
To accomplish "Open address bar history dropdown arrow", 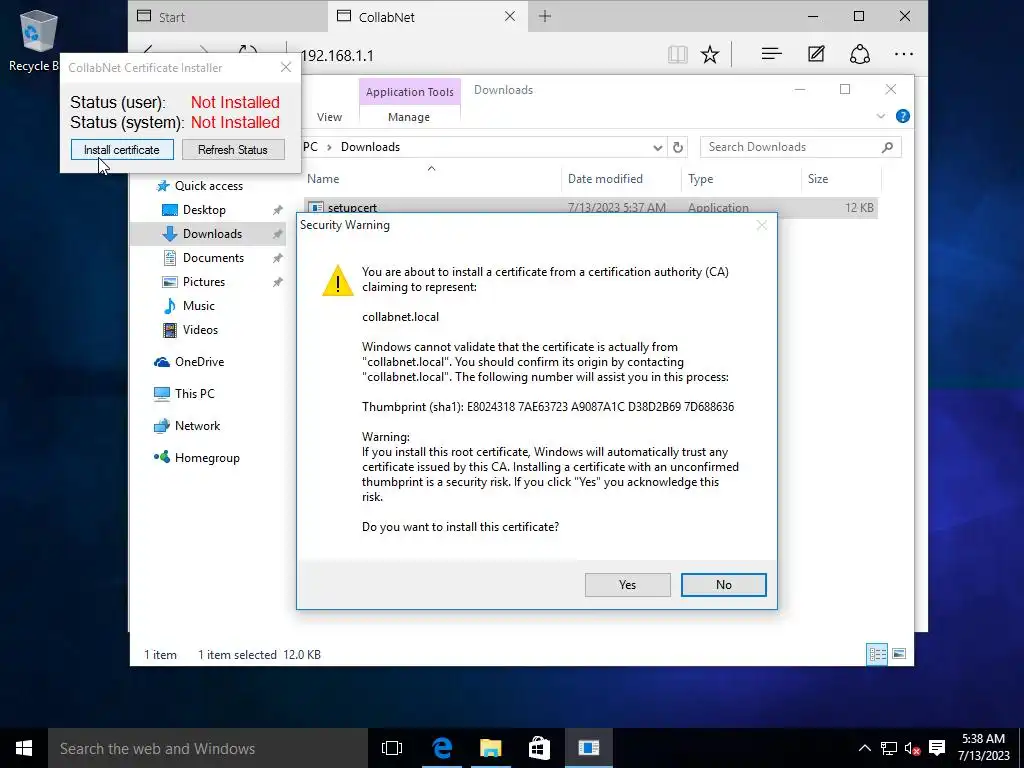I will click(x=658, y=148).
